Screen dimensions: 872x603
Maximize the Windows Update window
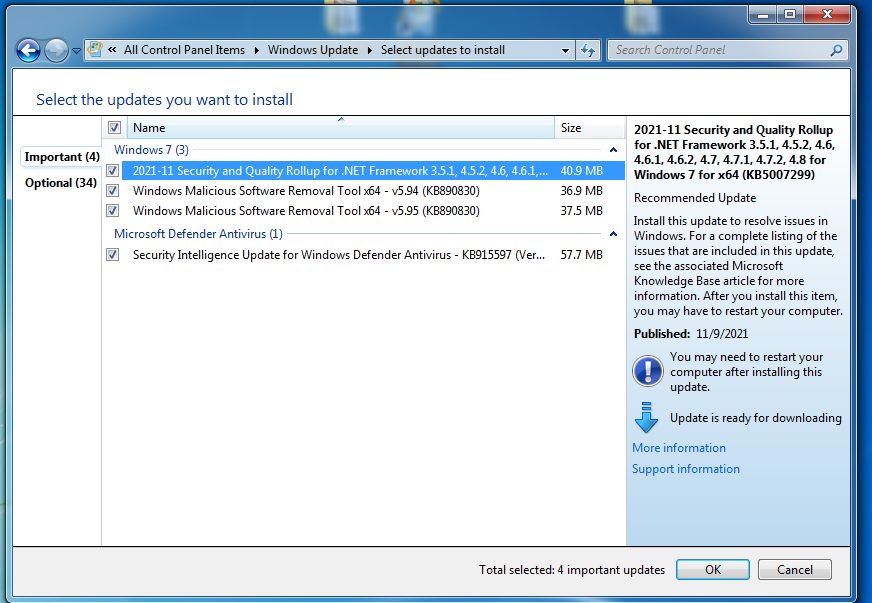pos(790,14)
